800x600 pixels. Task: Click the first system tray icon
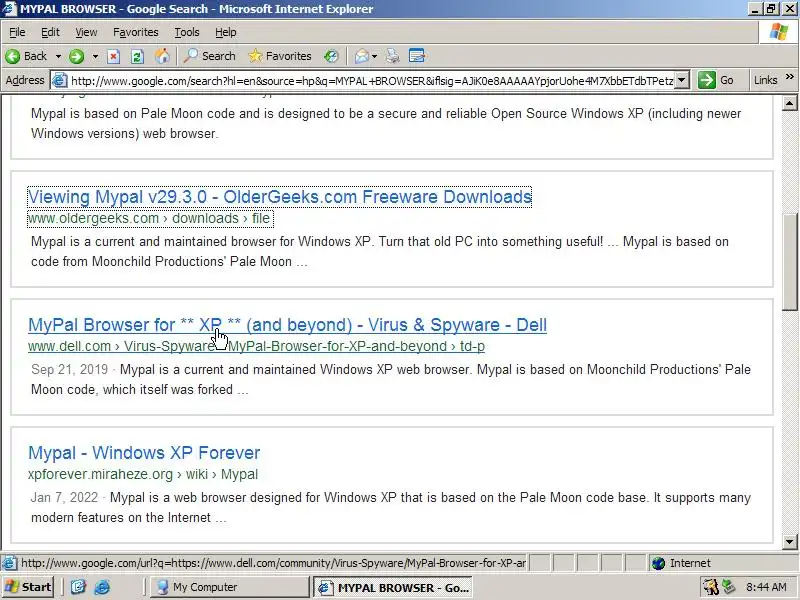tap(710, 587)
